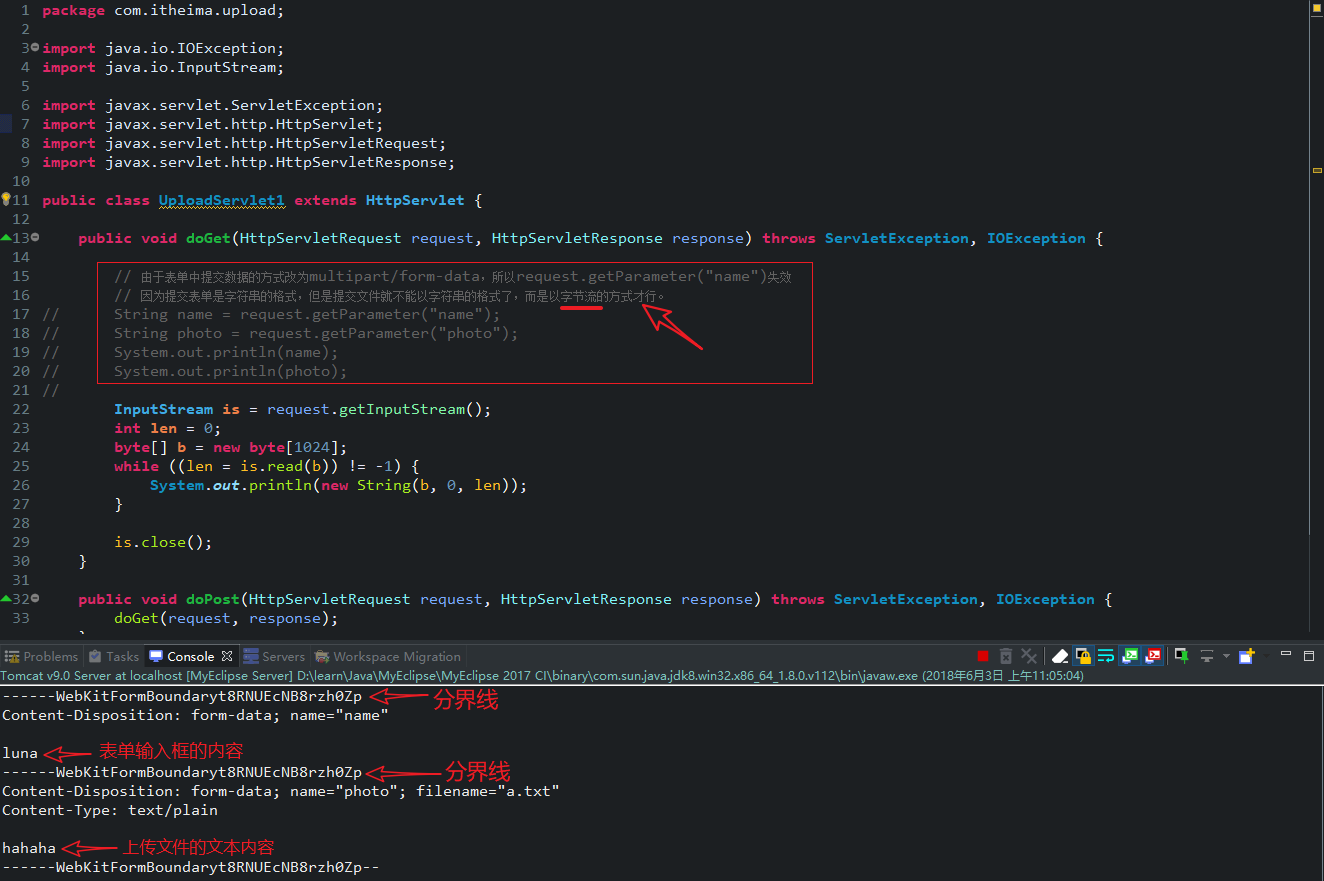Click show console on standard error icon
Image resolution: width=1324 pixels, height=881 pixels.
pos(1153,656)
